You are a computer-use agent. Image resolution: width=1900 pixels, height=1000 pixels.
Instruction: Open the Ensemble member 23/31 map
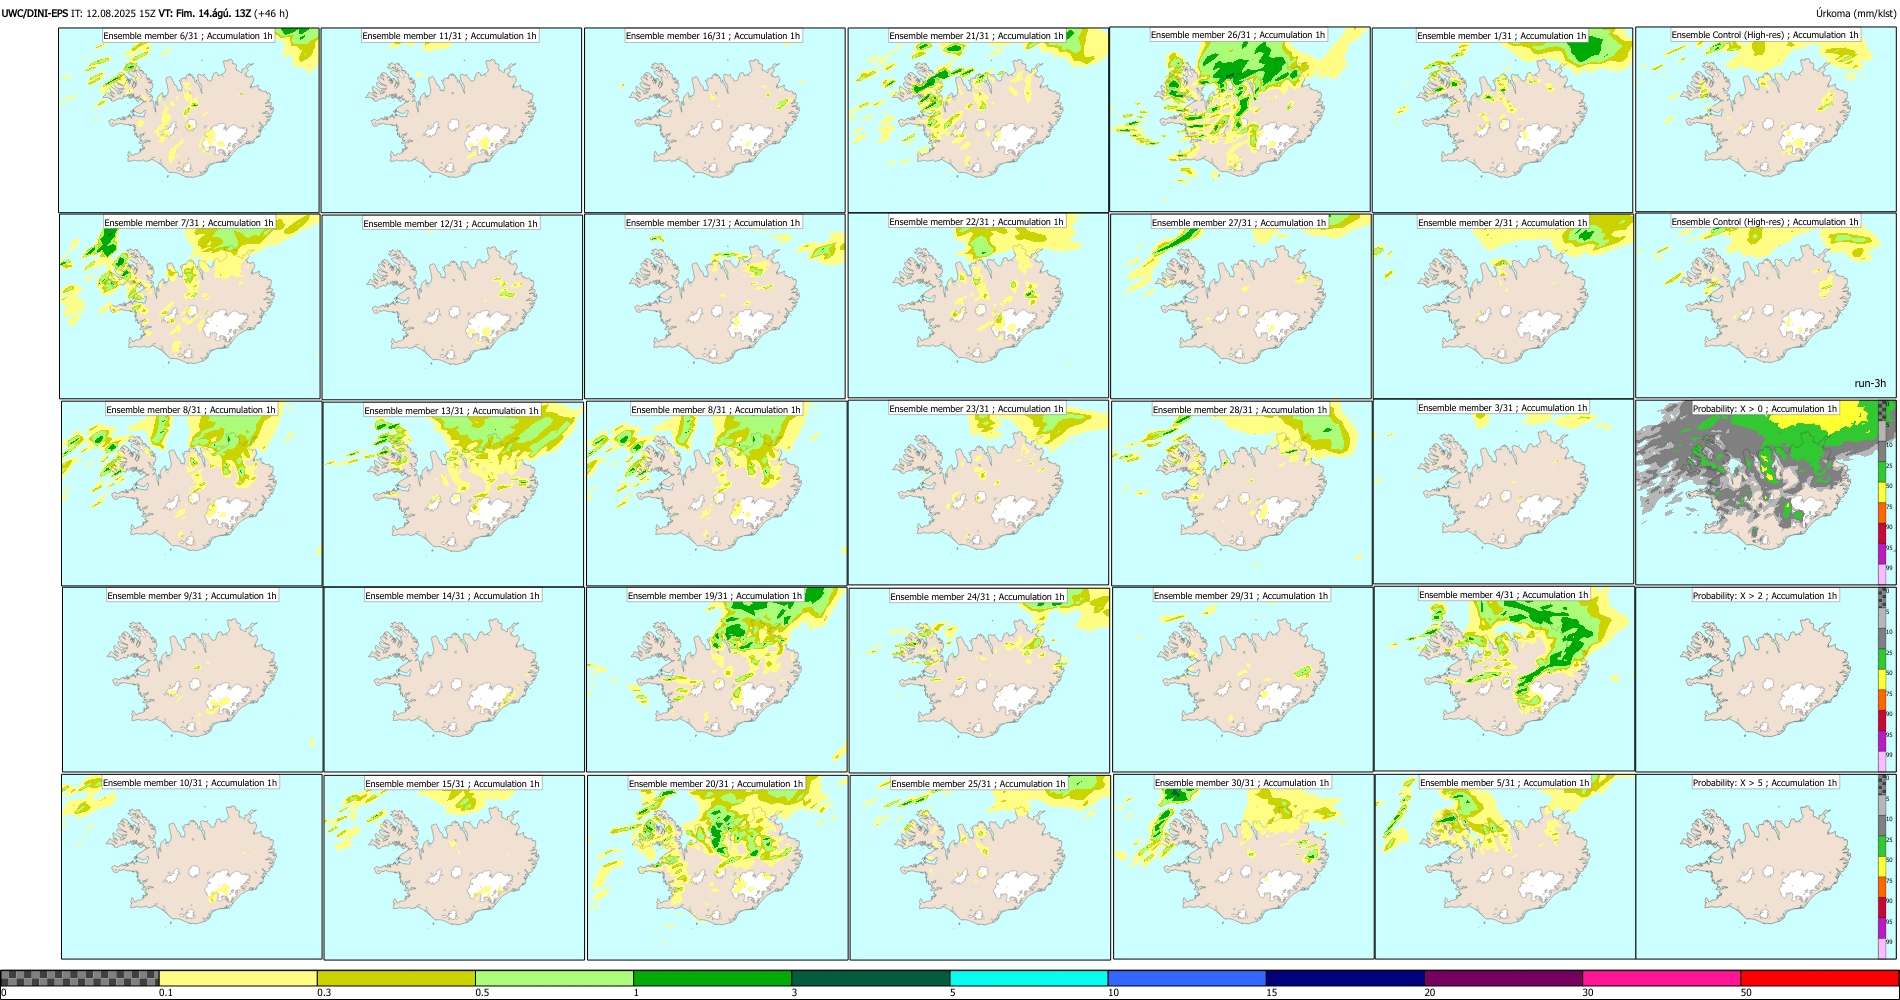(978, 492)
